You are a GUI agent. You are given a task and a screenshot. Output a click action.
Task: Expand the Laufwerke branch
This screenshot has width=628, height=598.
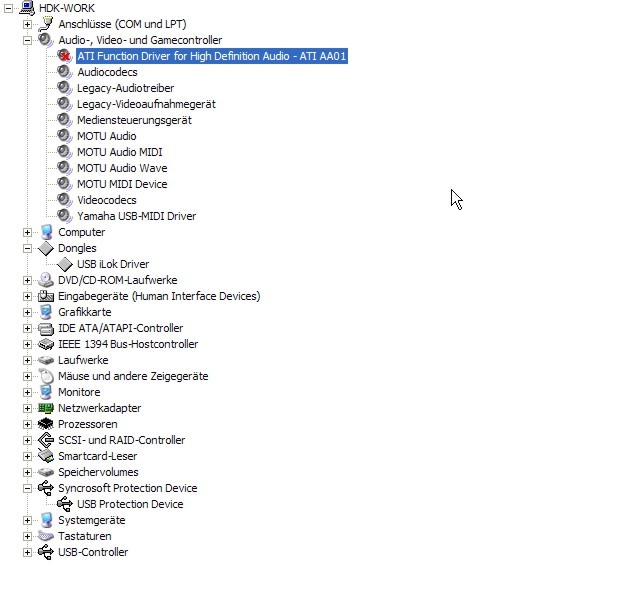(x=27, y=360)
